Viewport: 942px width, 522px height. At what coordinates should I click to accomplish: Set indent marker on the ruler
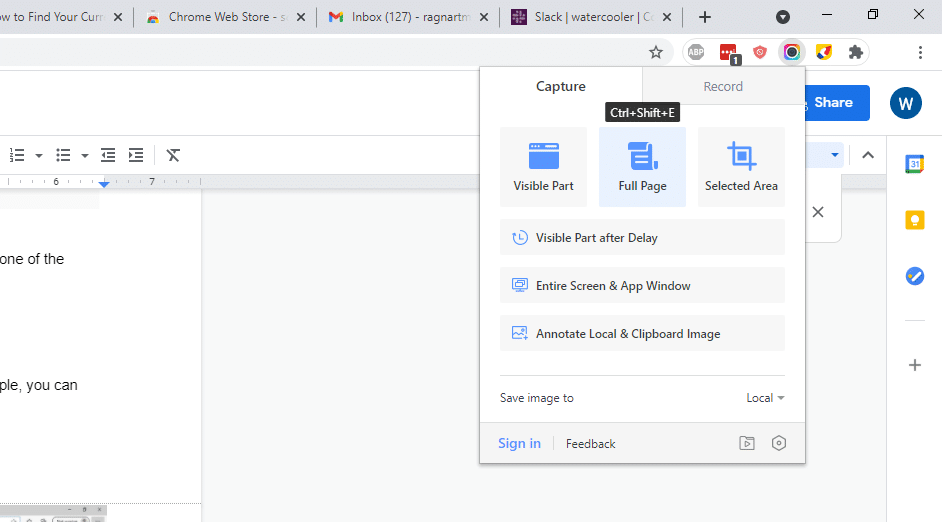tap(104, 183)
